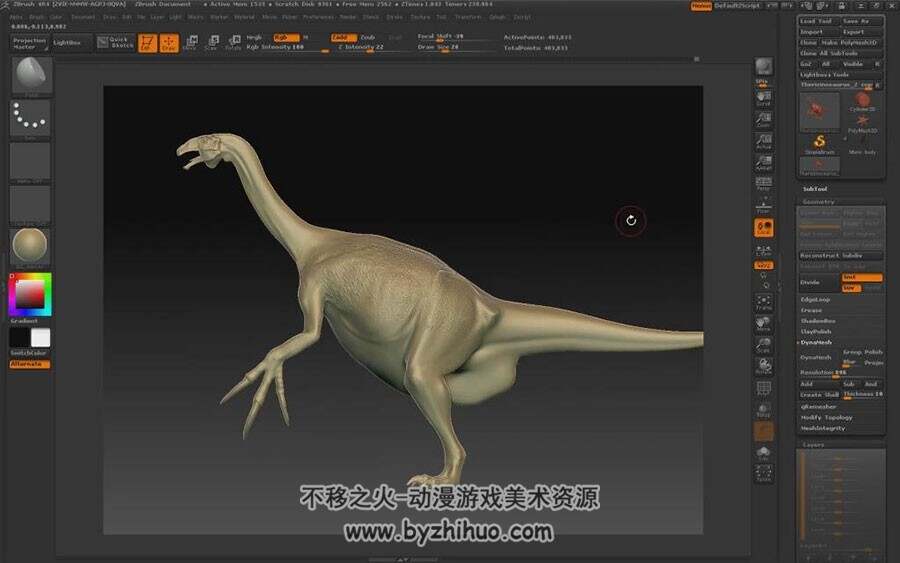
Task: Open the Zplugin menu
Action: coord(497,17)
